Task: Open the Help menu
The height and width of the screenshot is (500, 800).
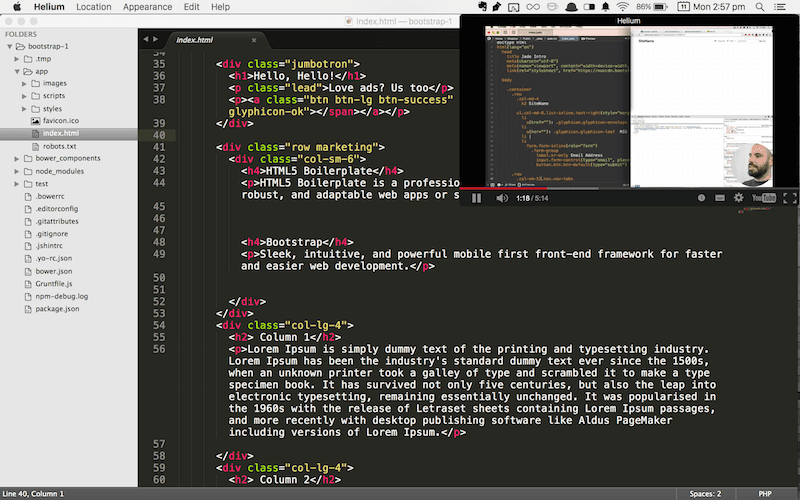Action: [220, 7]
